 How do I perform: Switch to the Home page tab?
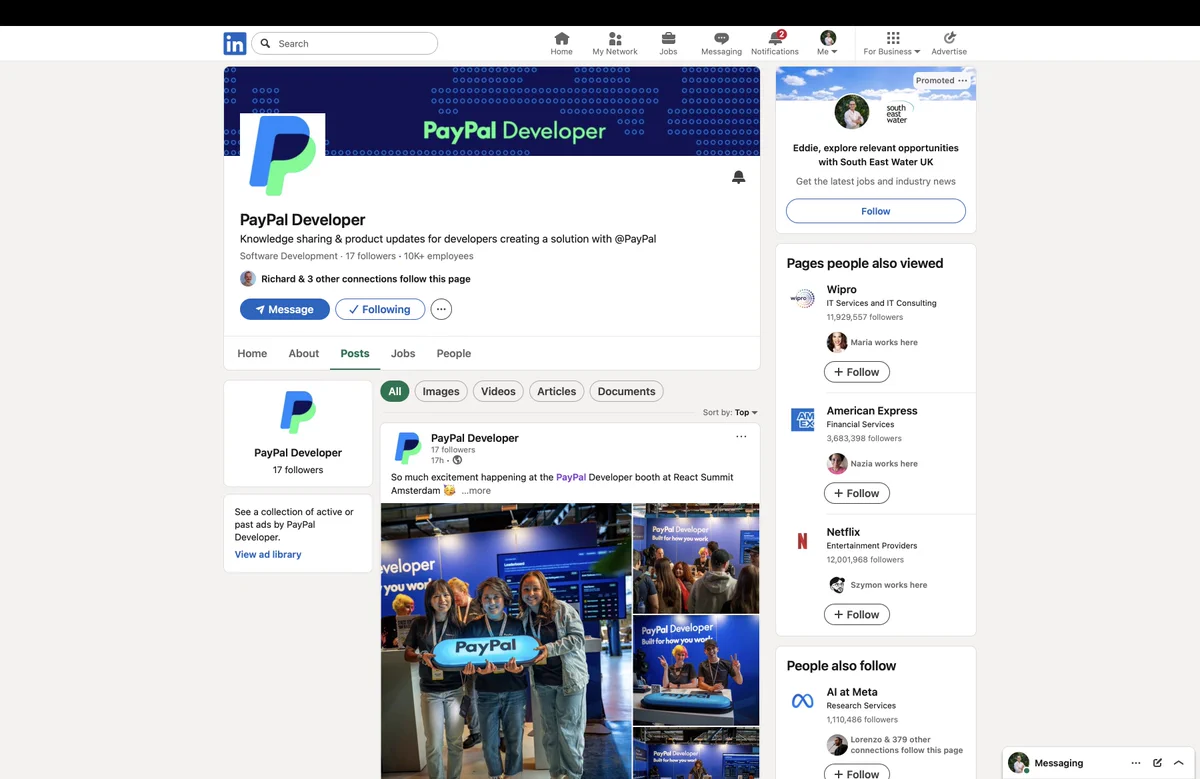pyautogui.click(x=252, y=353)
